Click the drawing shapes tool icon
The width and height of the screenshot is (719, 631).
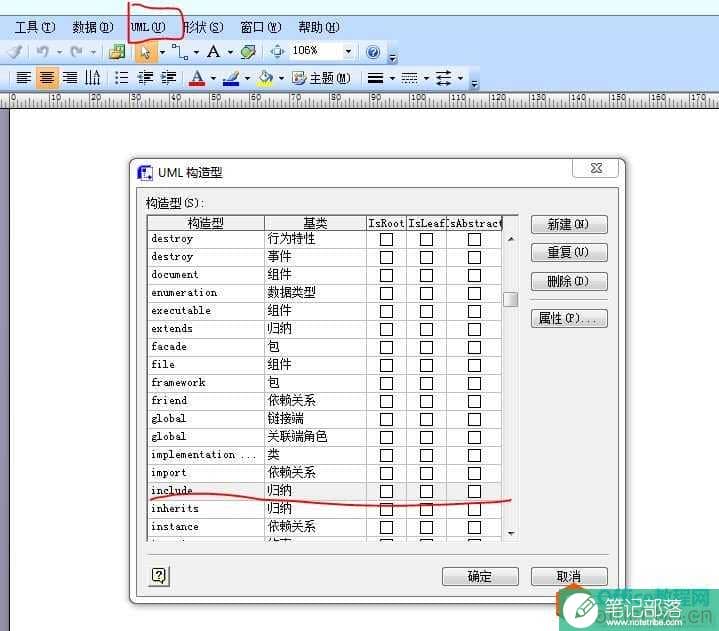[248, 52]
